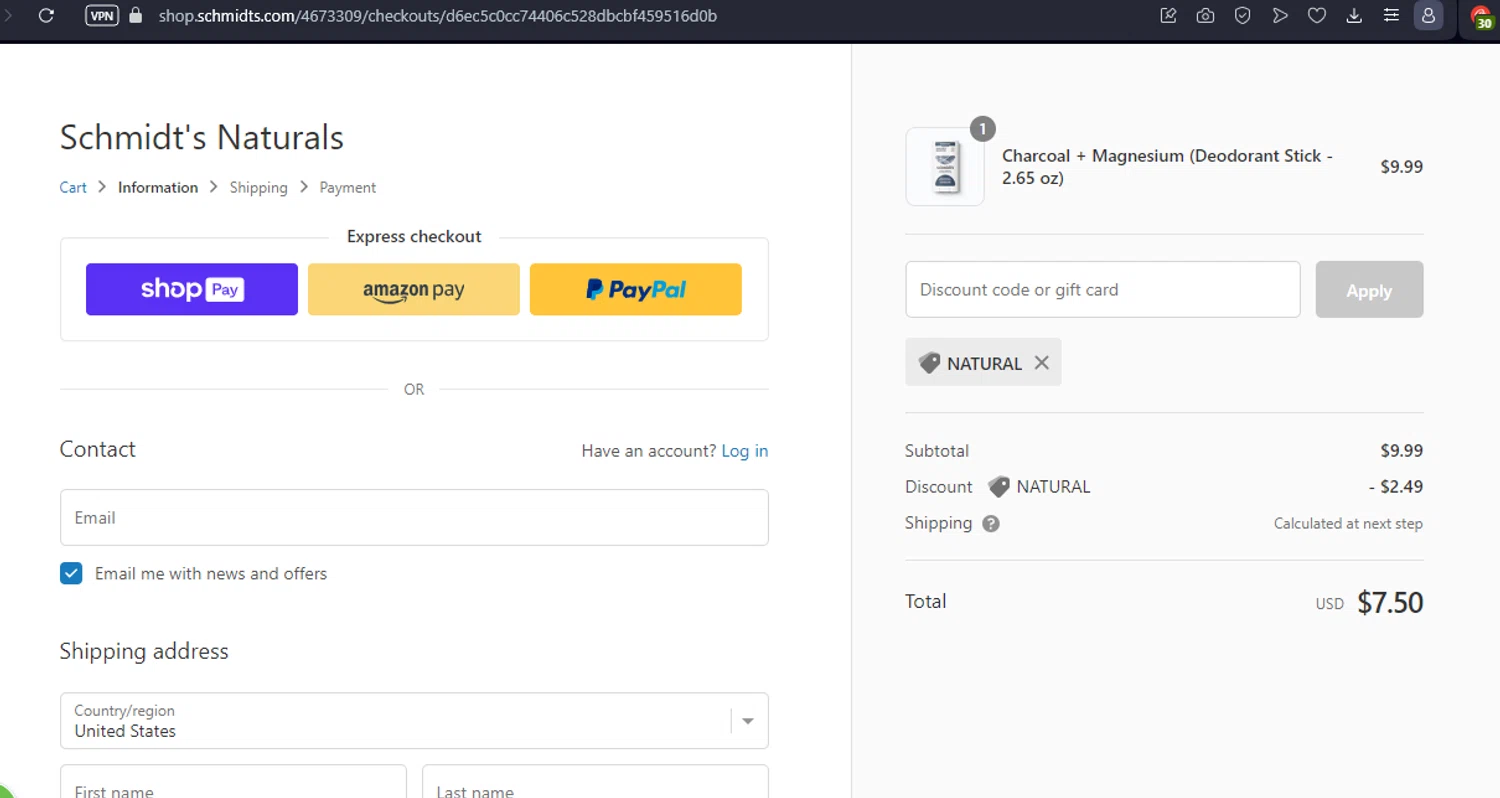Focus the First name field
The image size is (1500, 798).
click(x=233, y=781)
